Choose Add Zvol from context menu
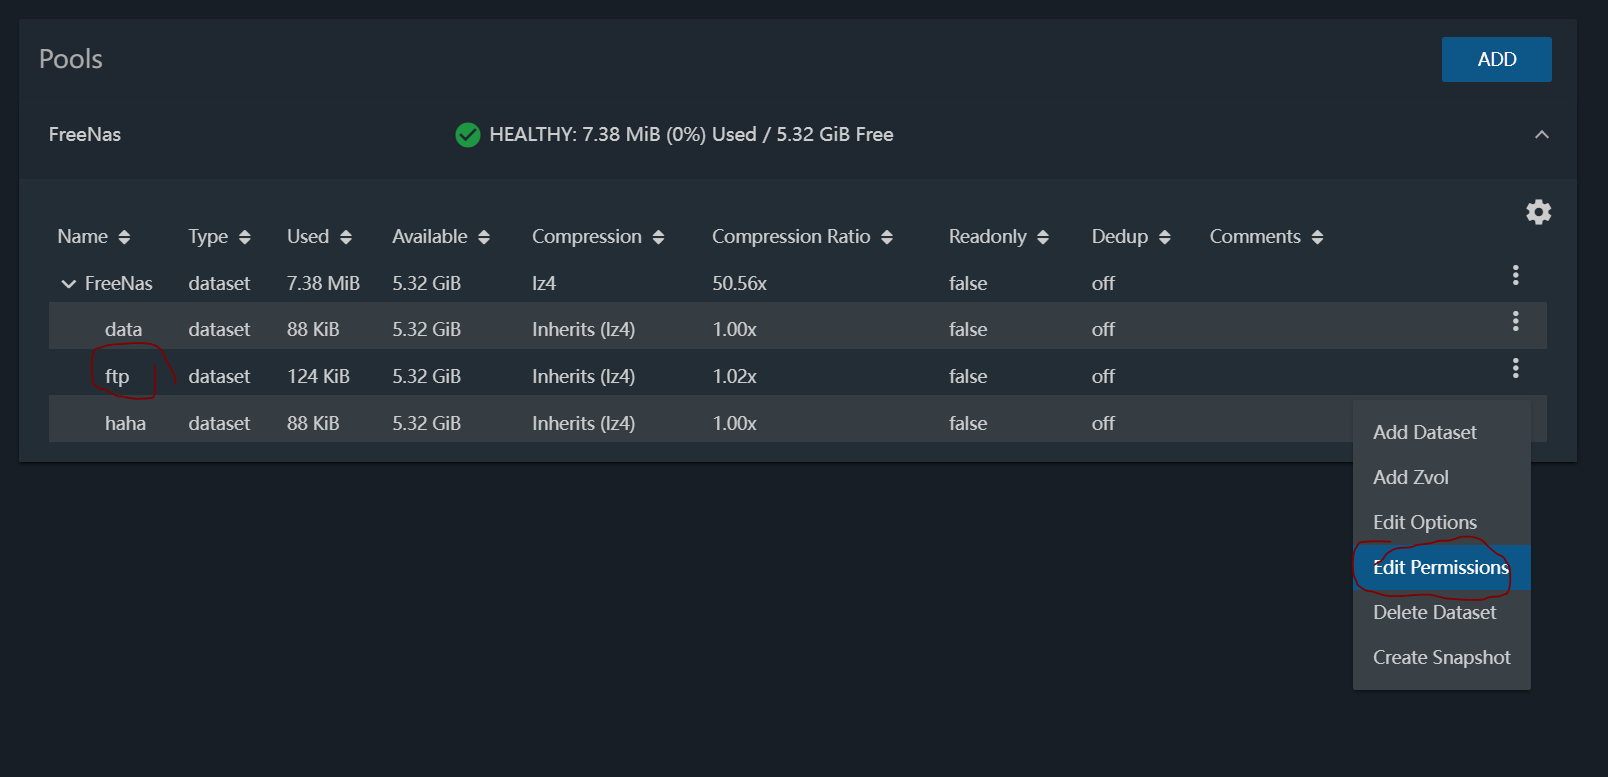 (x=1441, y=477)
